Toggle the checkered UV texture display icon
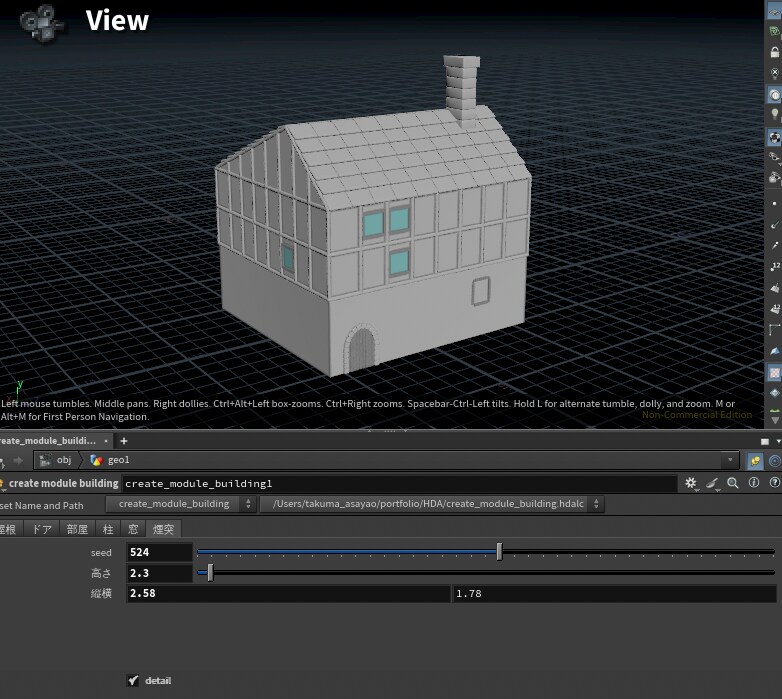782x699 pixels. tap(775, 372)
